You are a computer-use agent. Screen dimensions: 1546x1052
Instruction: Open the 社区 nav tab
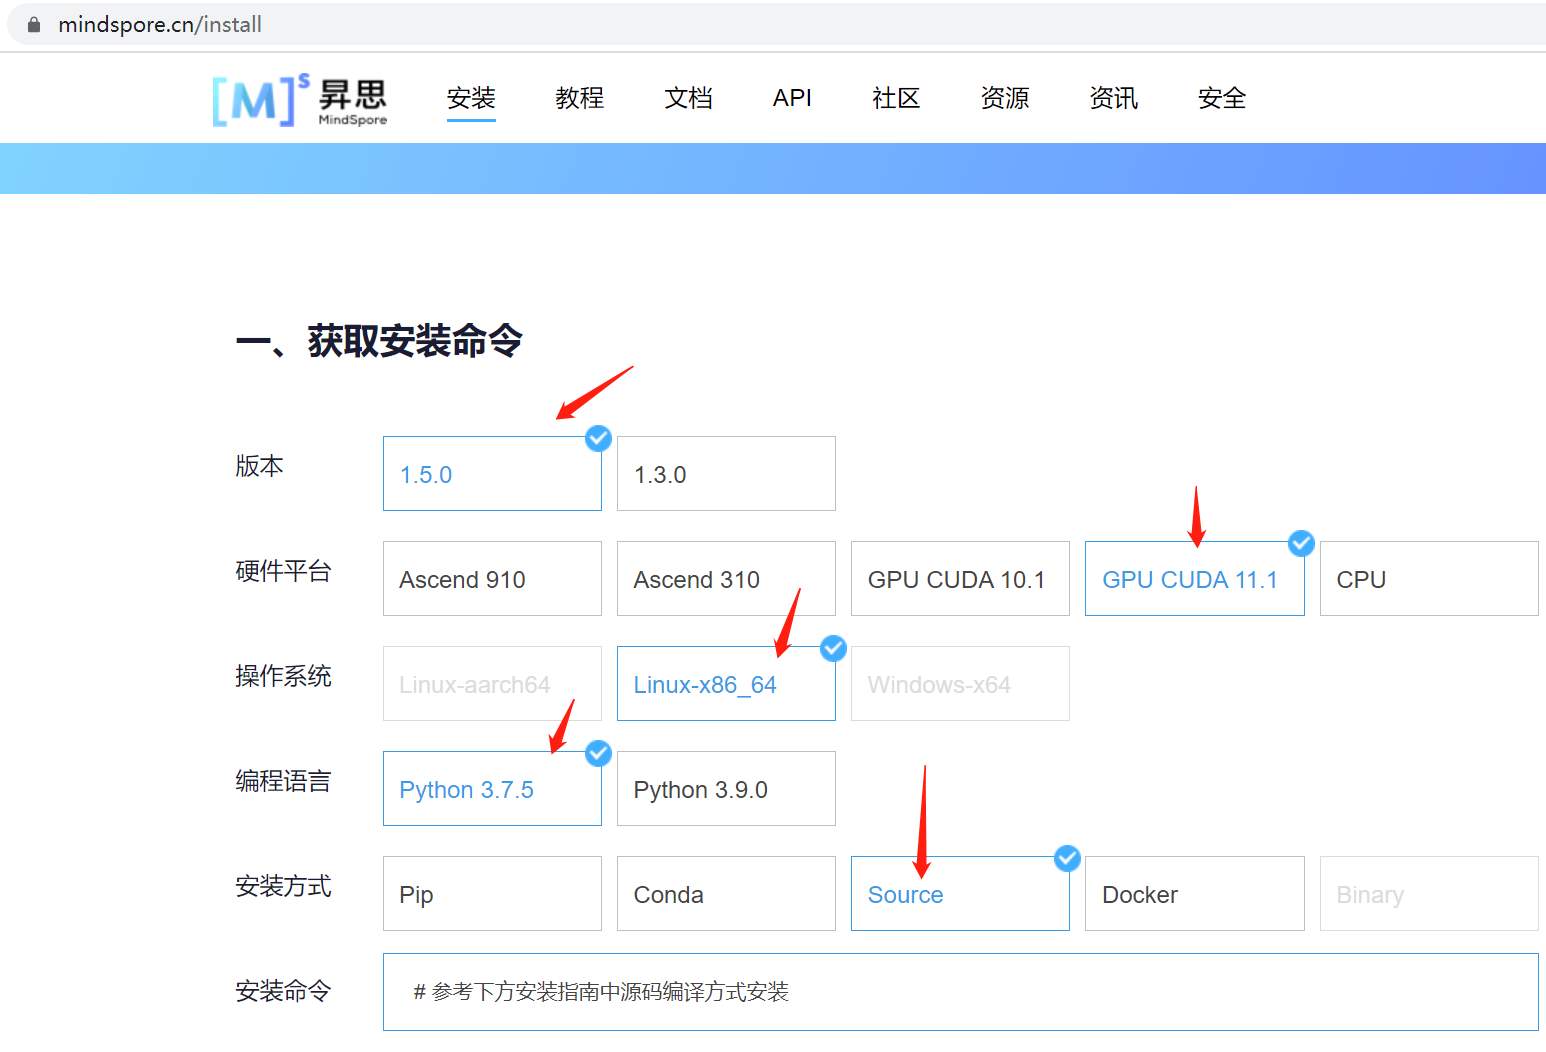(x=896, y=98)
